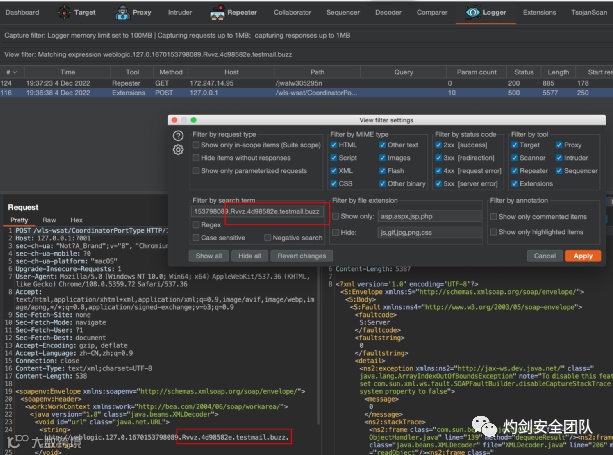This screenshot has height=455, width=613.
Task: Uncheck Other text MIME type
Action: tap(382, 145)
